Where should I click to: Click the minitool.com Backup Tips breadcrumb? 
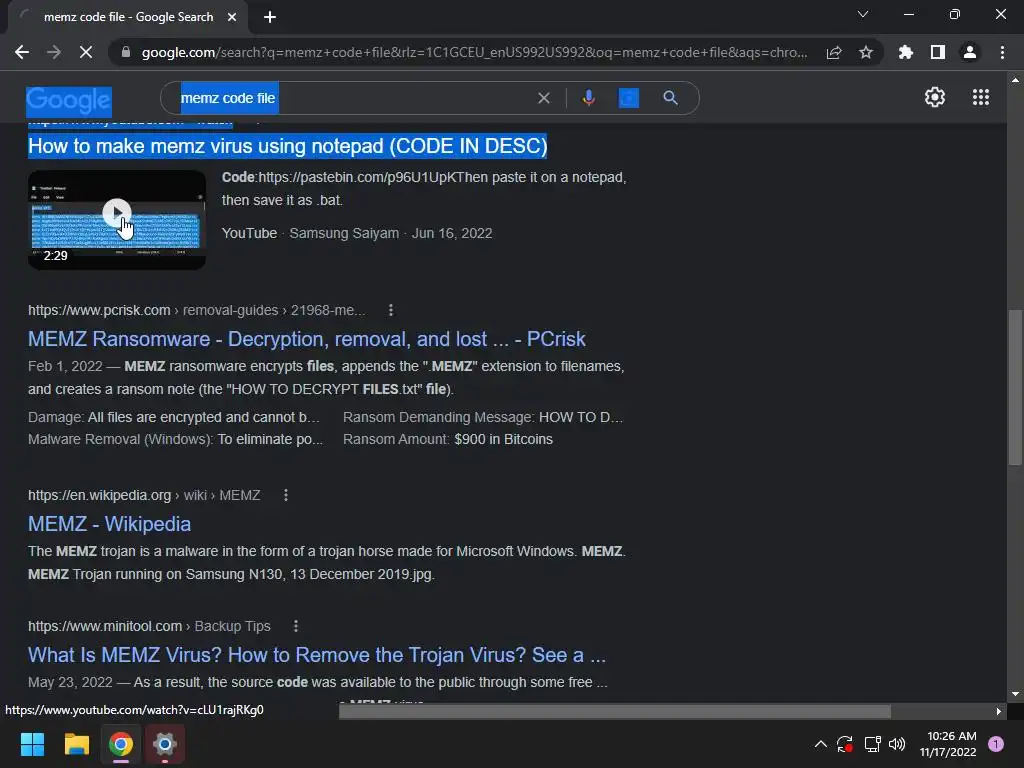click(x=149, y=626)
